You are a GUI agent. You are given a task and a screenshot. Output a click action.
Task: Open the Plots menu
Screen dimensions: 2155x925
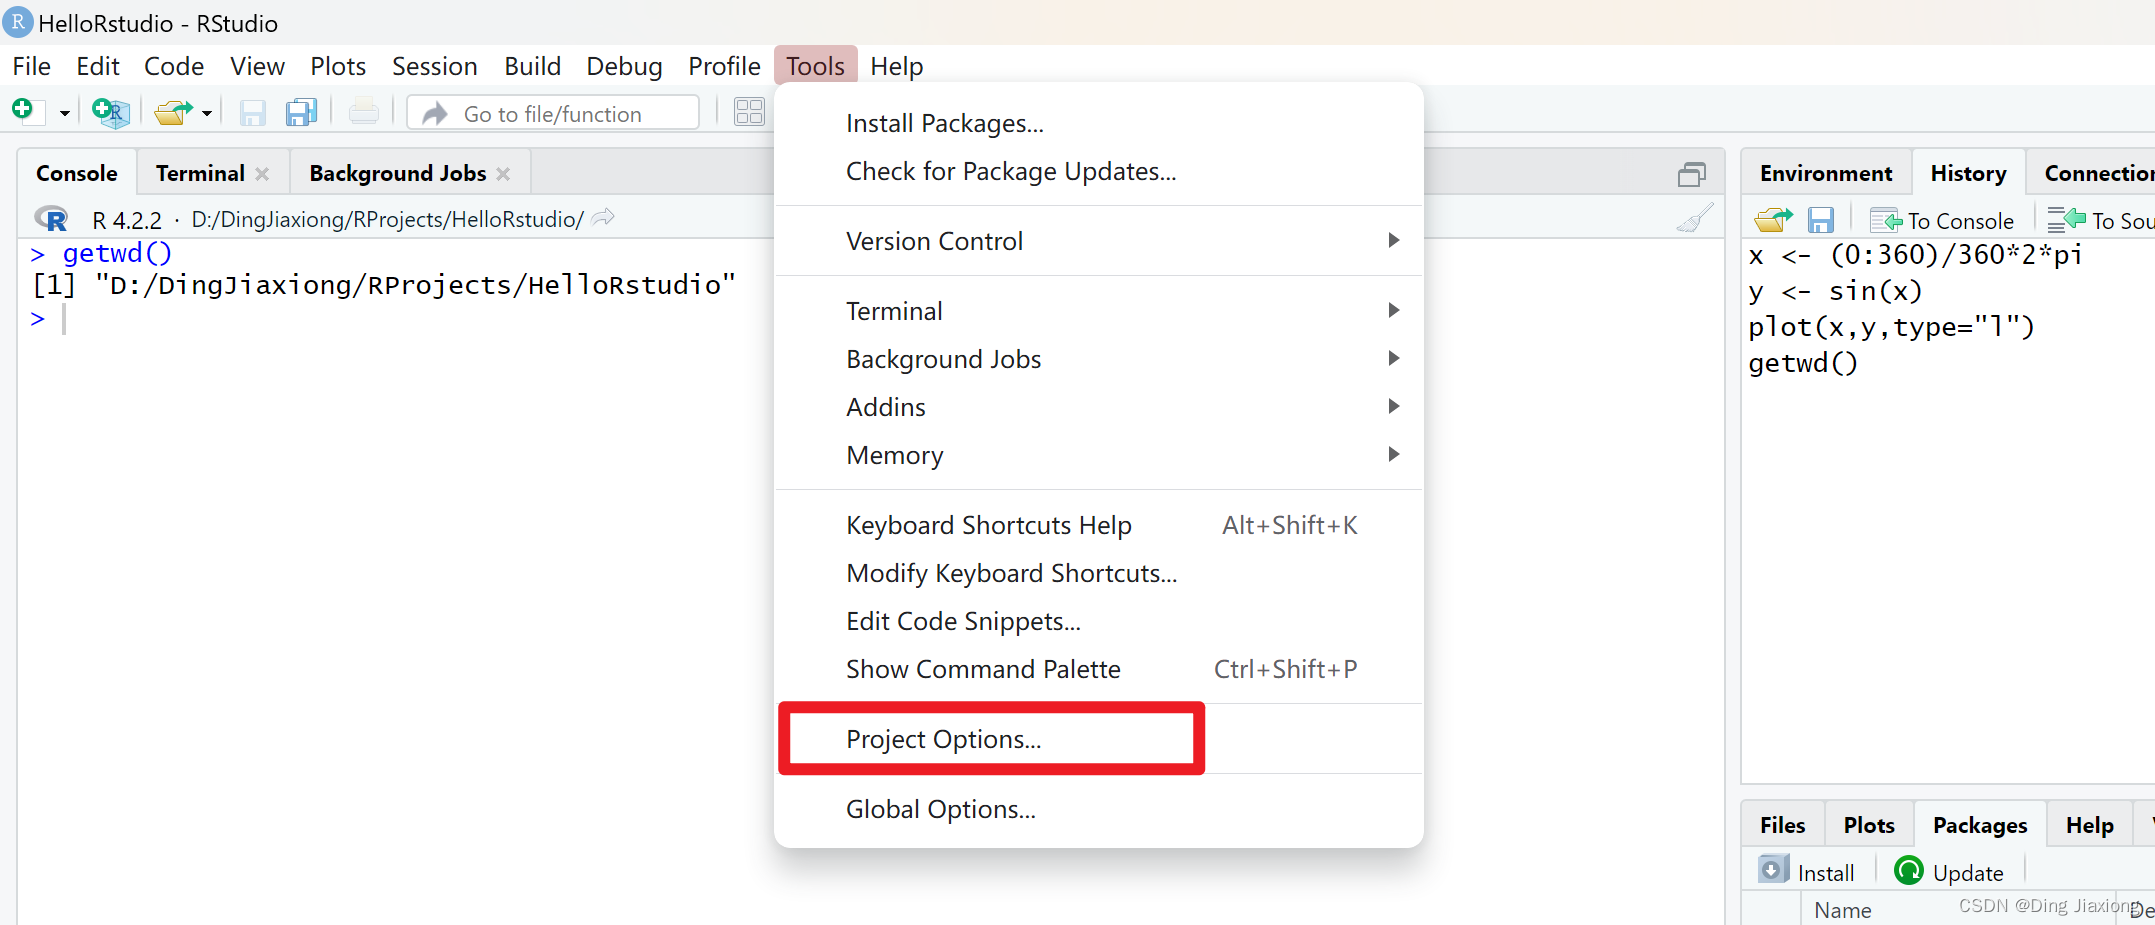(338, 66)
